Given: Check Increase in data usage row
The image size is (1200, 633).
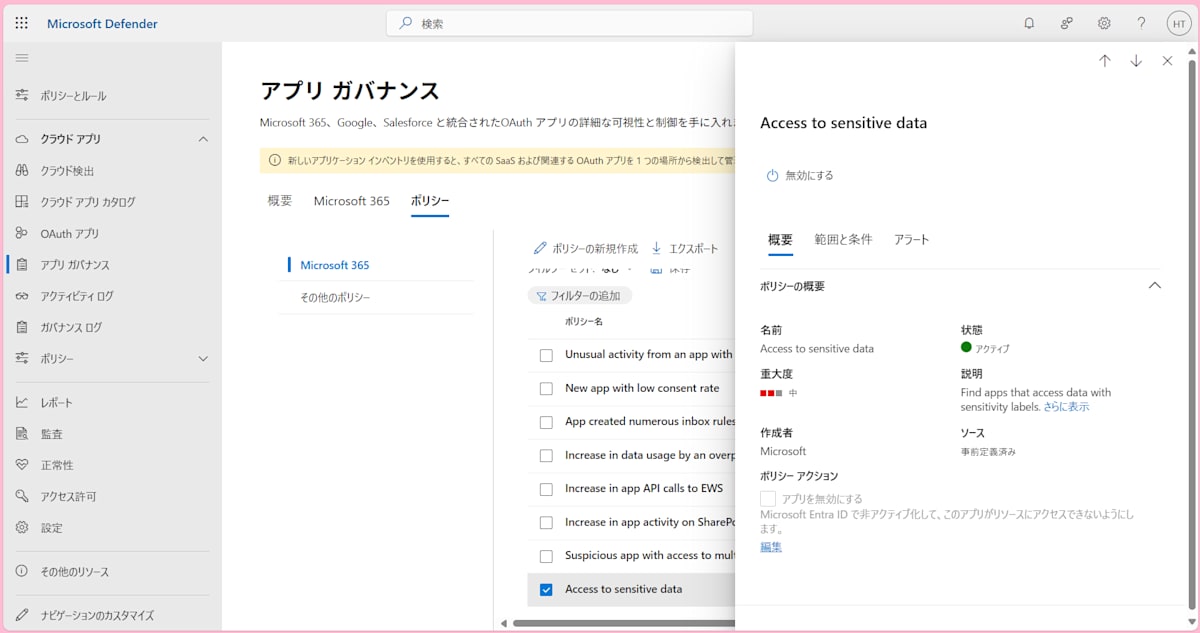Looking at the screenshot, I should pyautogui.click(x=546, y=456).
